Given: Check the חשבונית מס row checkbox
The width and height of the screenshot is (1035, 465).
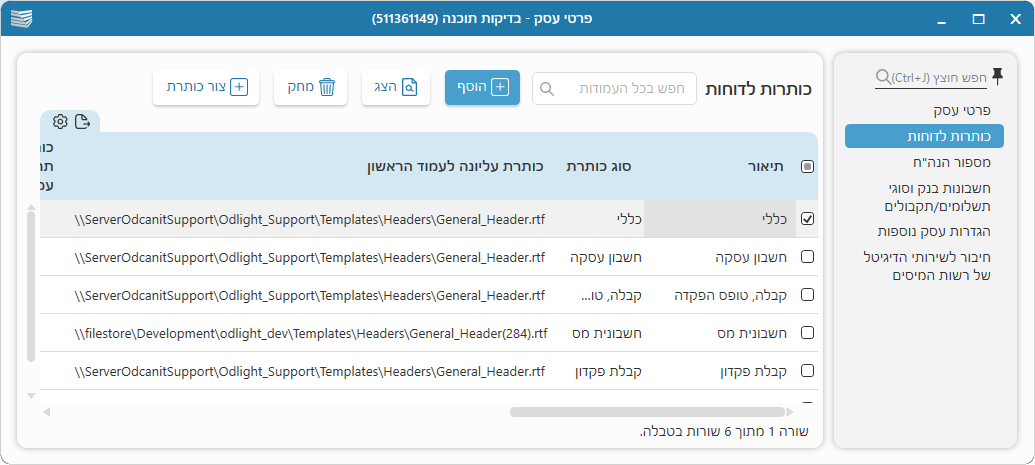Looking at the screenshot, I should (x=807, y=333).
